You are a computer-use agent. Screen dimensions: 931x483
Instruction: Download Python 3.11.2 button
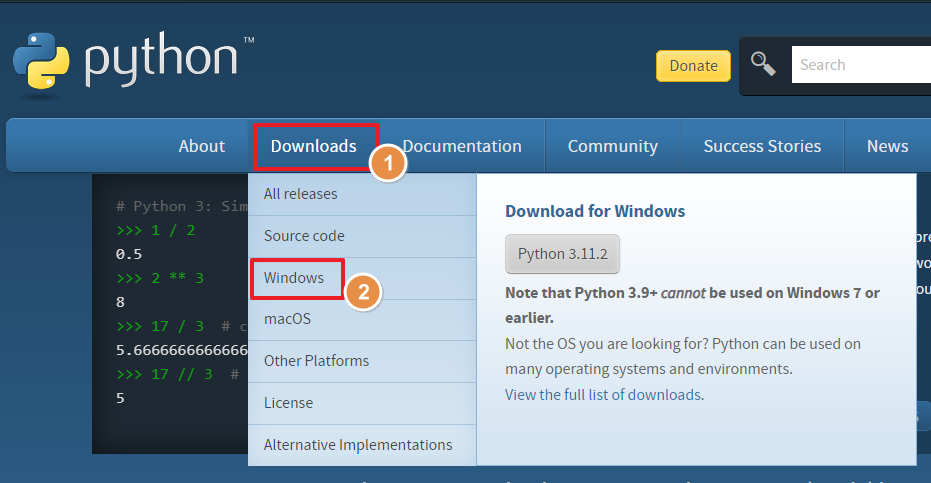click(562, 254)
